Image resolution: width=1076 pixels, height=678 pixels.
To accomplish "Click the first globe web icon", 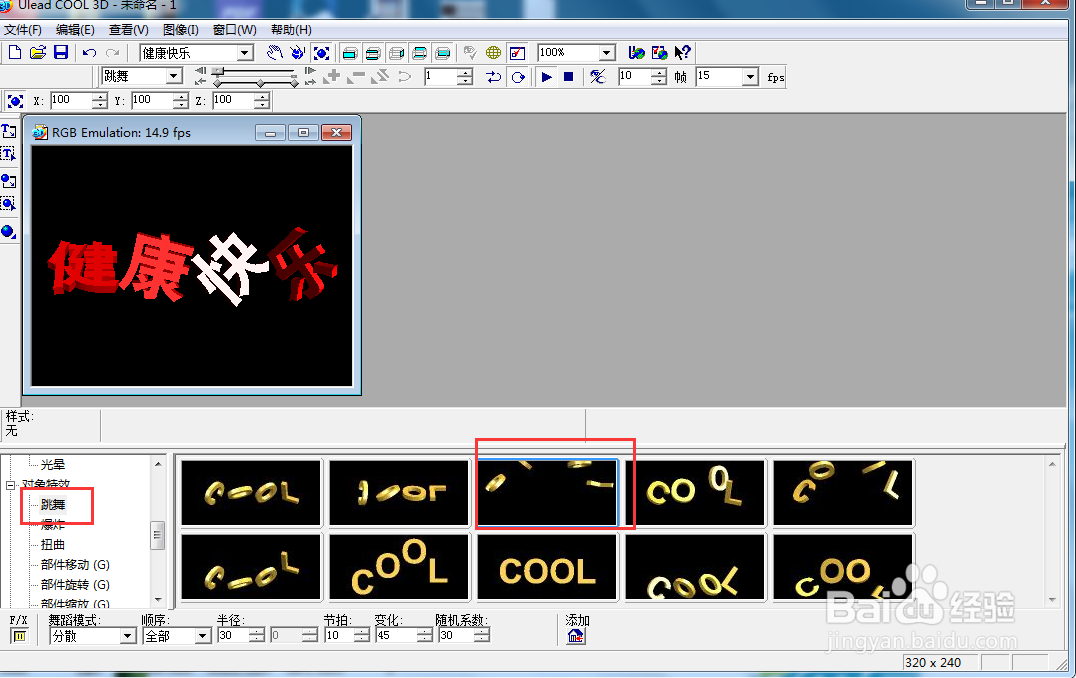I will point(636,53).
